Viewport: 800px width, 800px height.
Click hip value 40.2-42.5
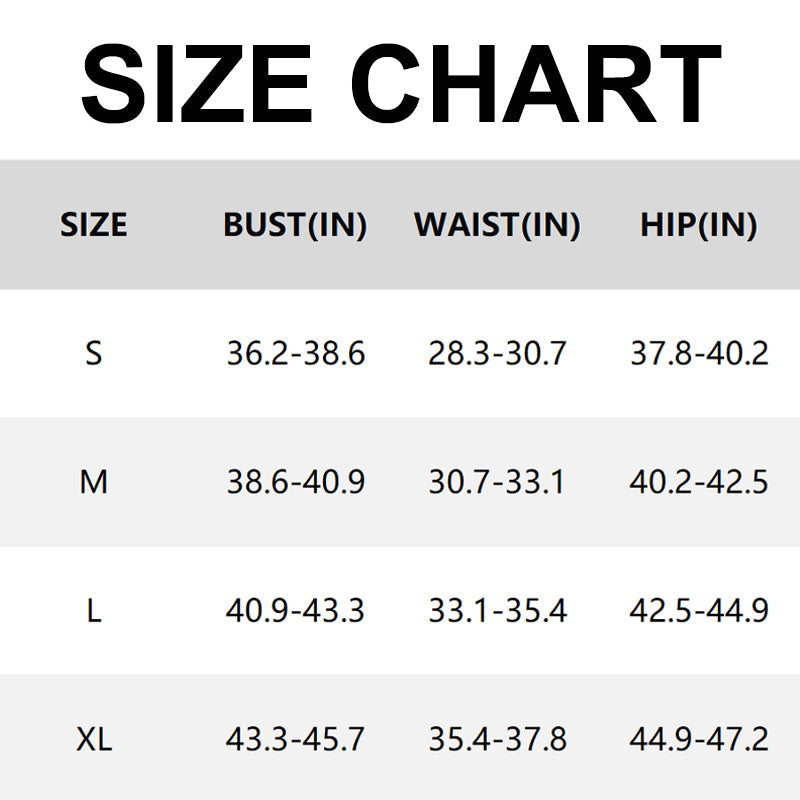click(699, 482)
